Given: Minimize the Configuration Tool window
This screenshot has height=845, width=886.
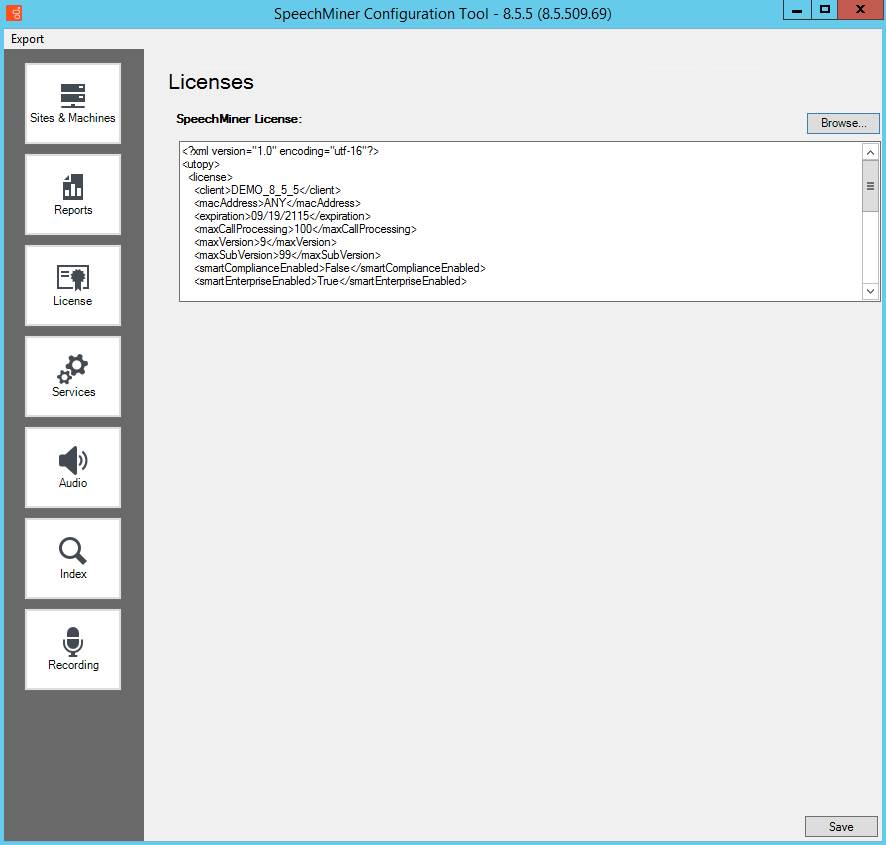Looking at the screenshot, I should [797, 10].
